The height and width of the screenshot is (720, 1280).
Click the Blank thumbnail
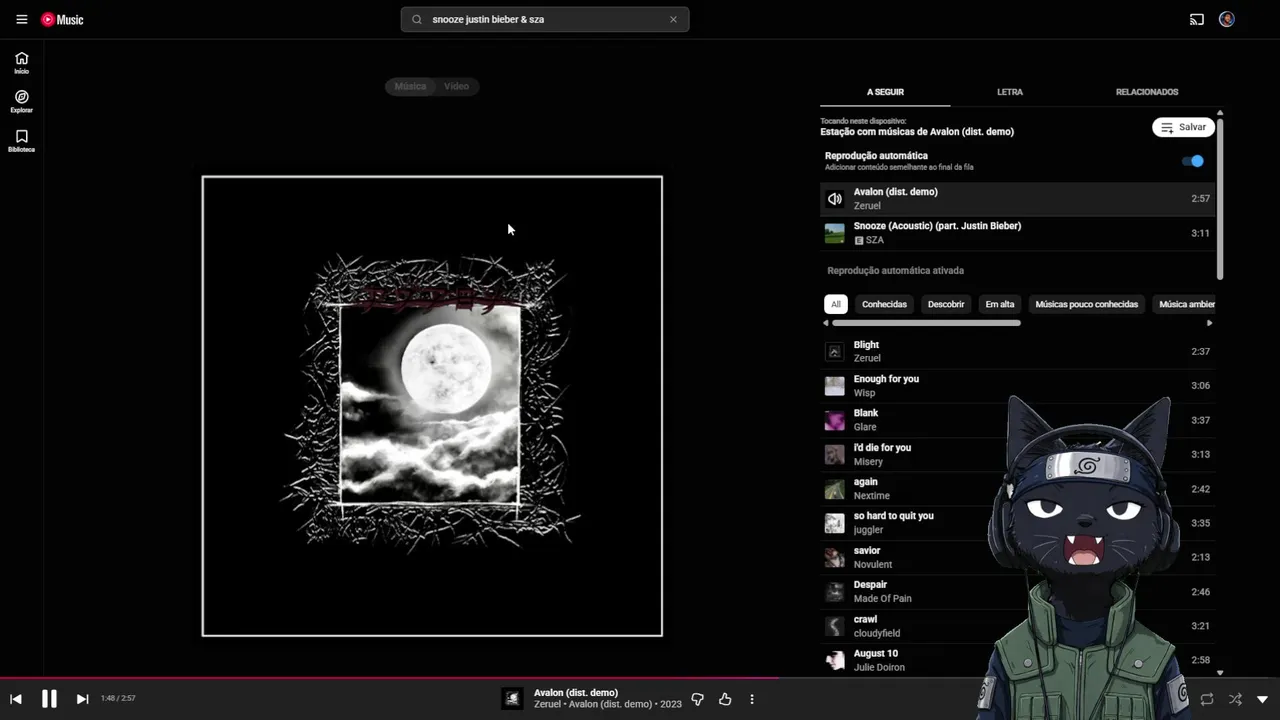(834, 420)
